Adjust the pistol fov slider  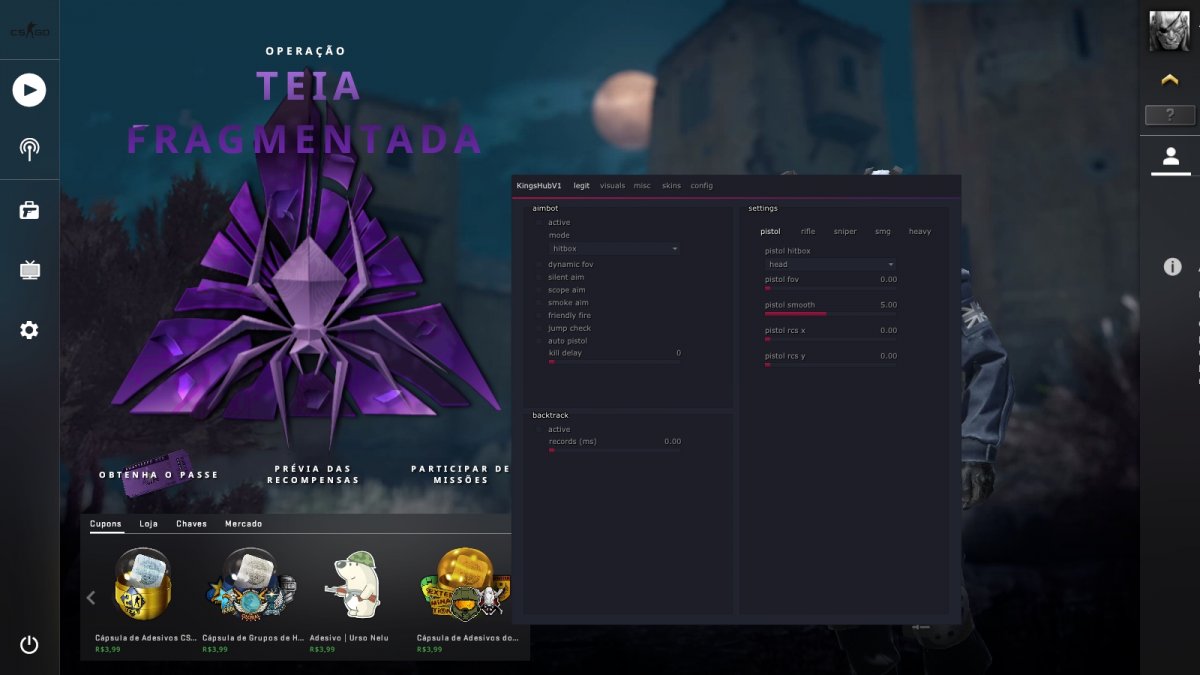830,288
